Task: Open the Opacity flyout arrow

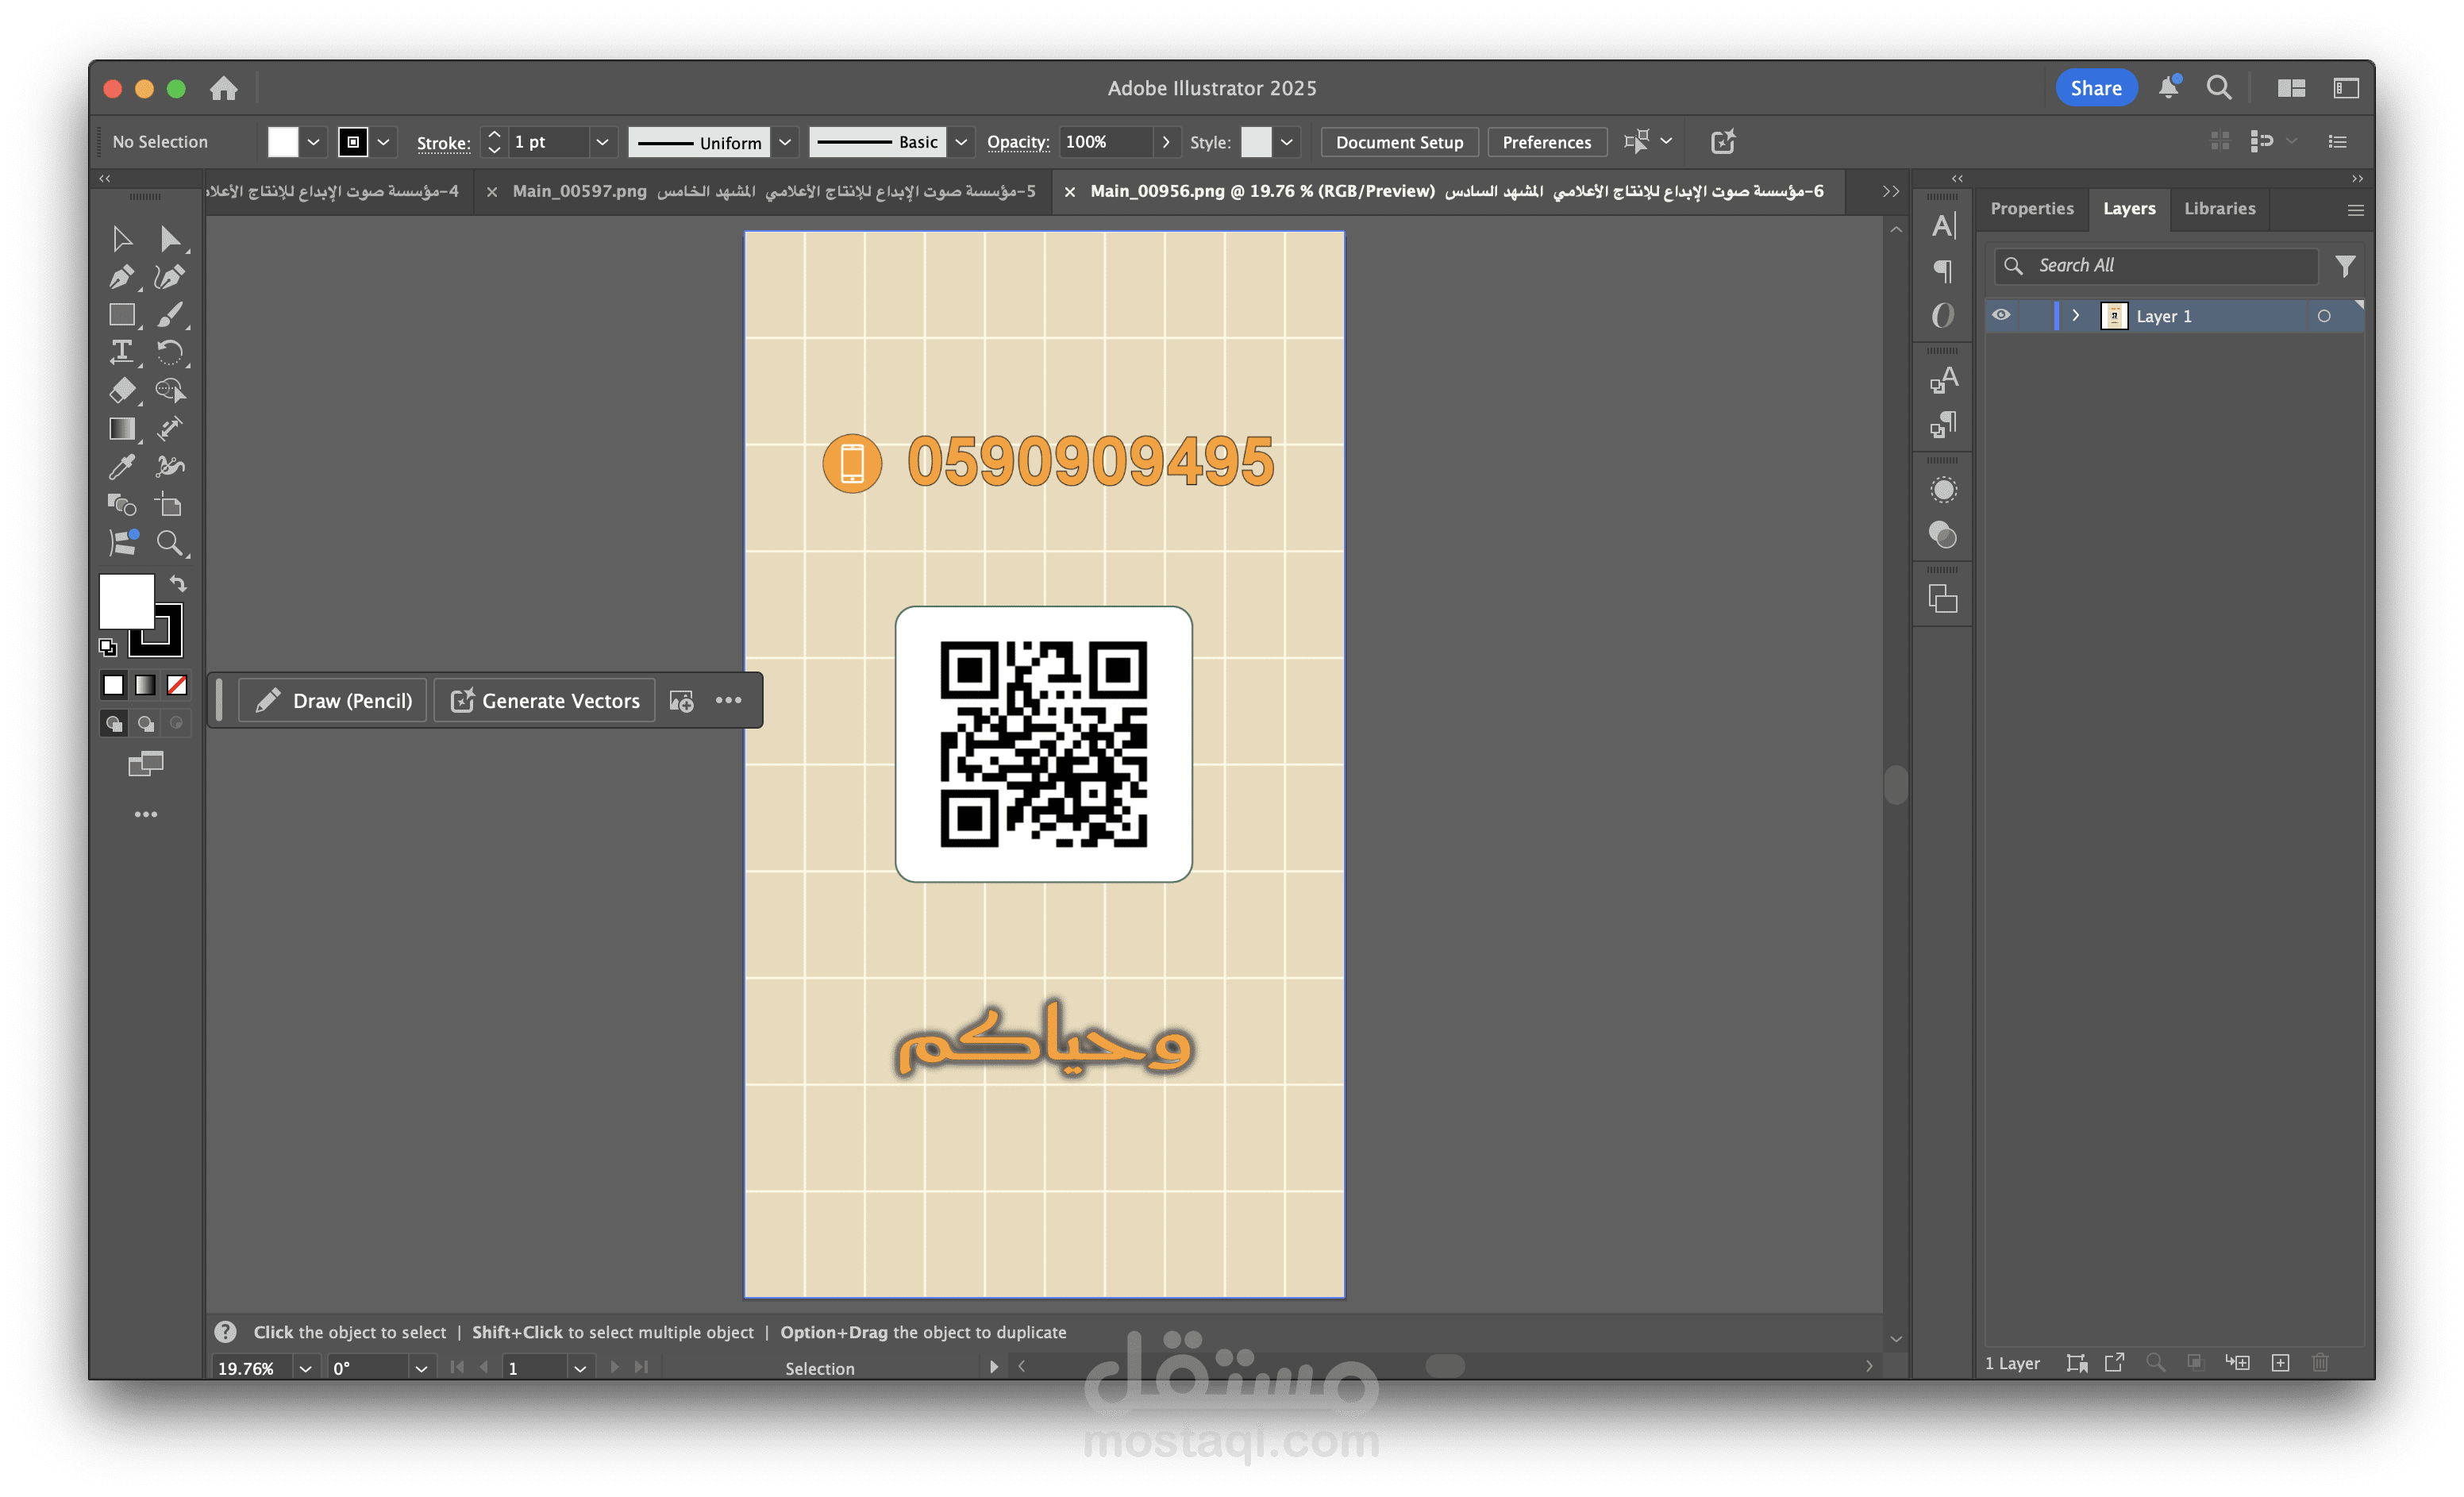Action: [1165, 142]
